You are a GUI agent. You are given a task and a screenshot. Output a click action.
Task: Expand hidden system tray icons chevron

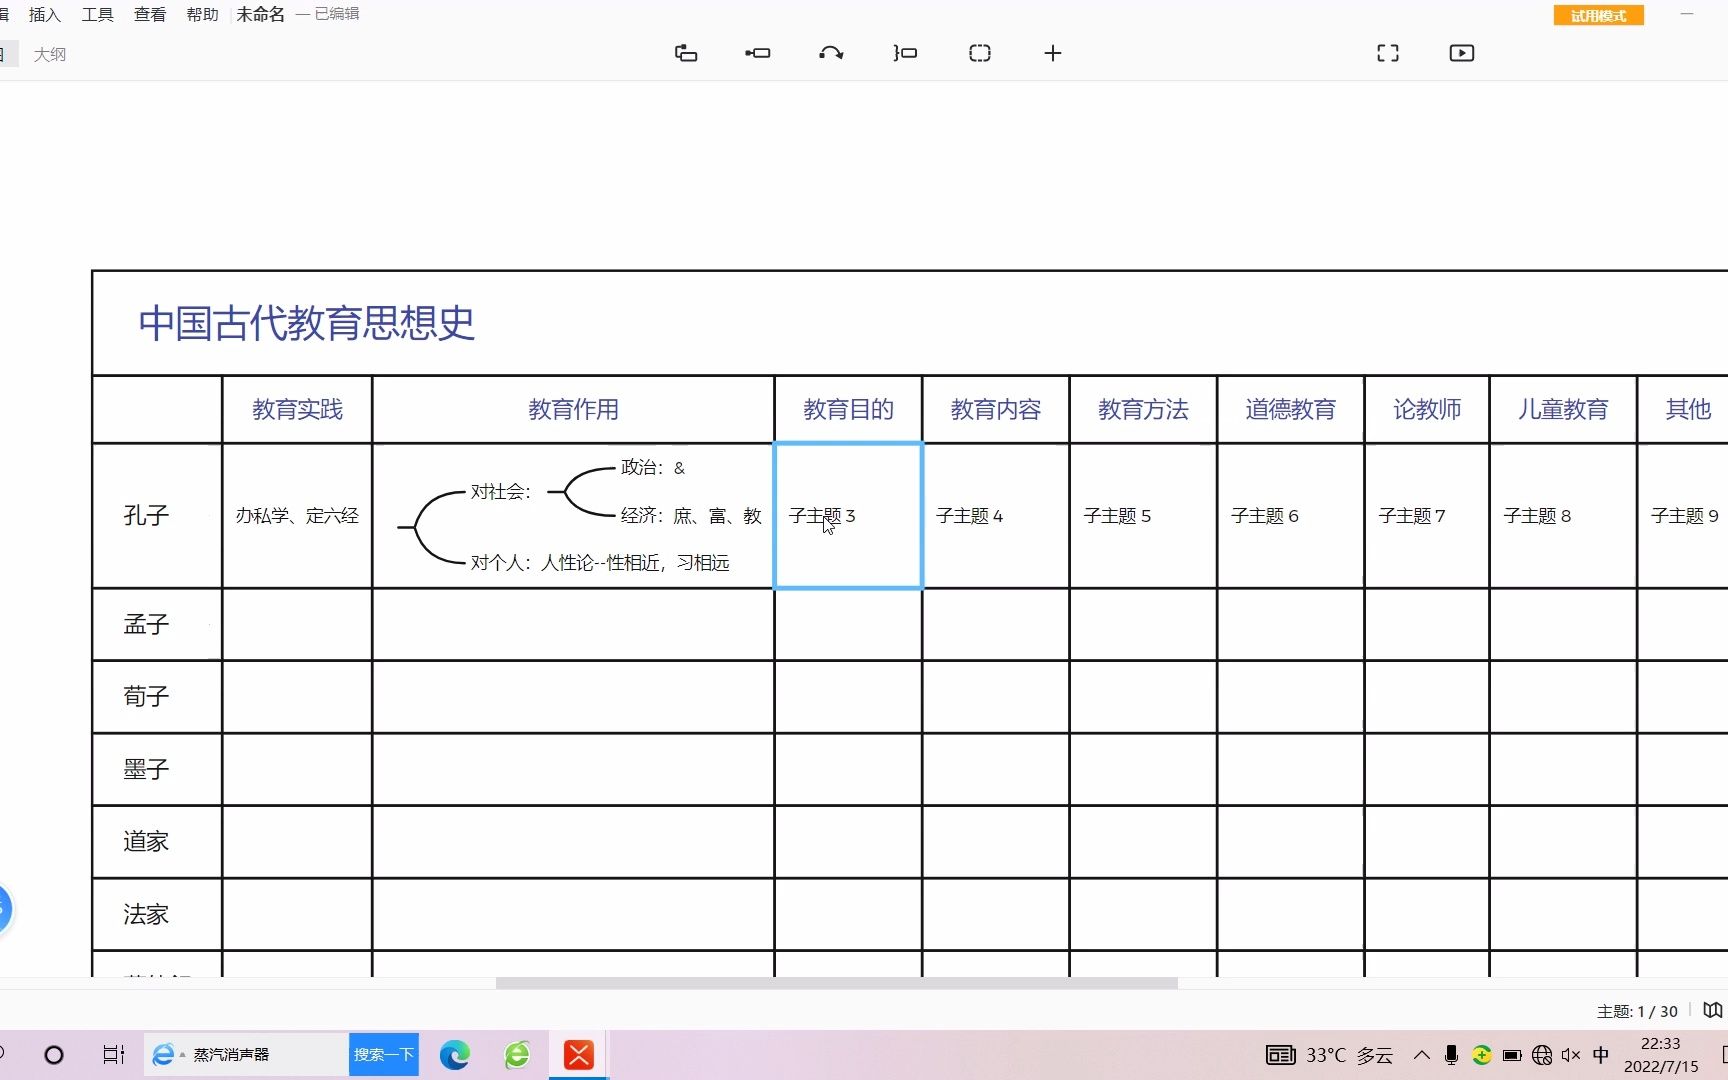click(x=1421, y=1055)
